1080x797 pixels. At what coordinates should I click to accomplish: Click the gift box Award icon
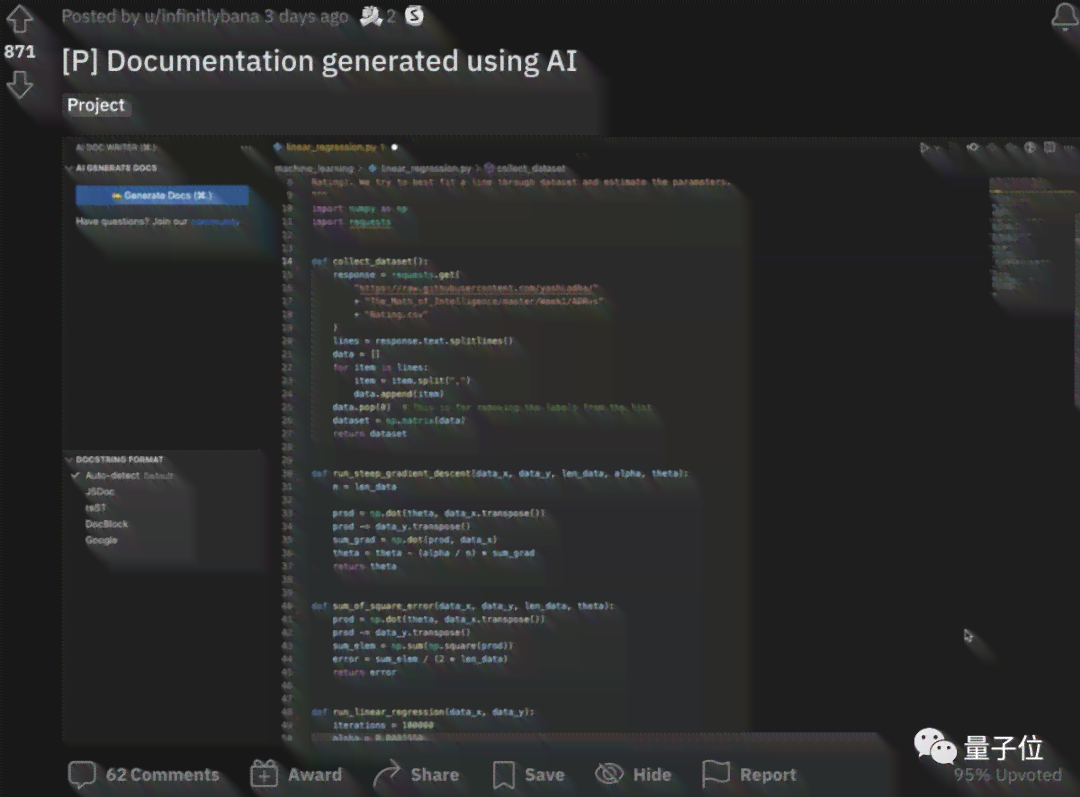coord(264,775)
